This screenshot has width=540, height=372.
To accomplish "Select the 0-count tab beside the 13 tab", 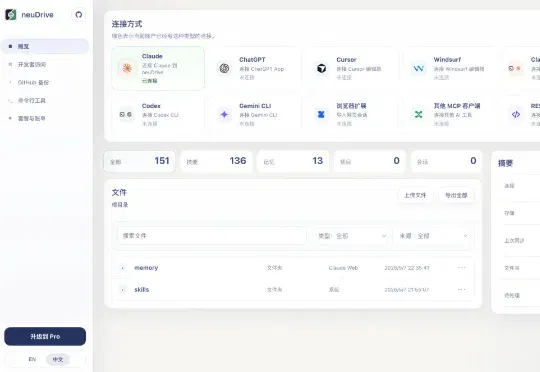I will click(370, 161).
